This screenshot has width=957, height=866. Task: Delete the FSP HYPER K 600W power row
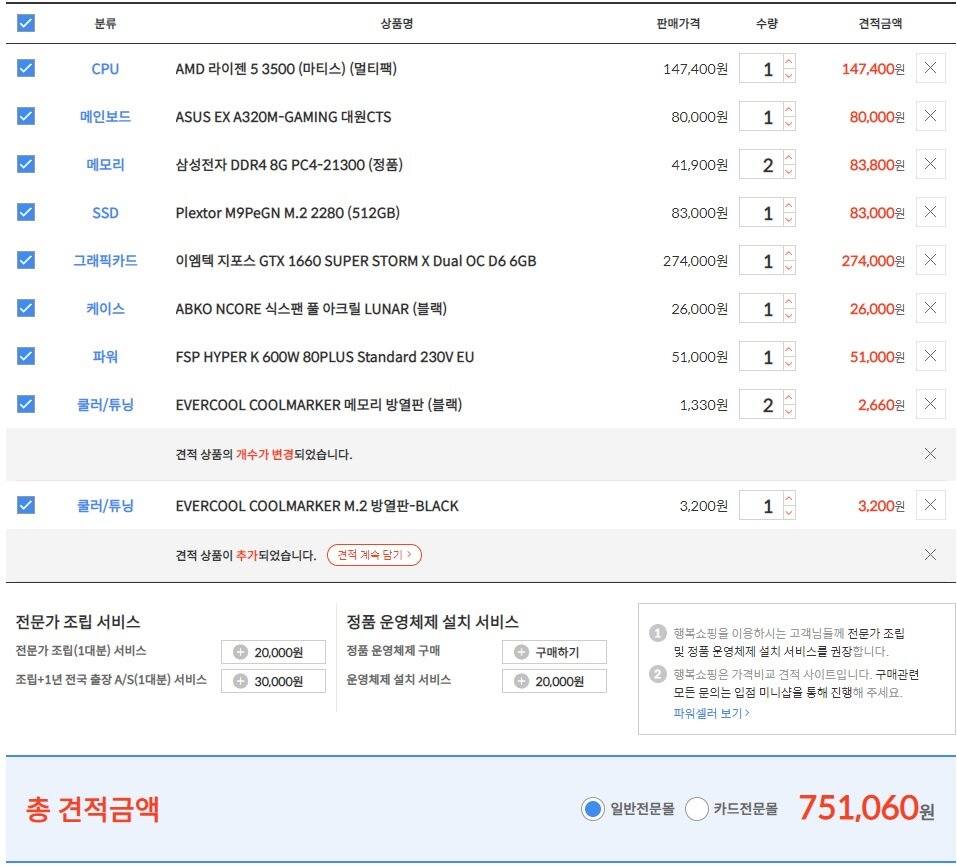(x=930, y=356)
